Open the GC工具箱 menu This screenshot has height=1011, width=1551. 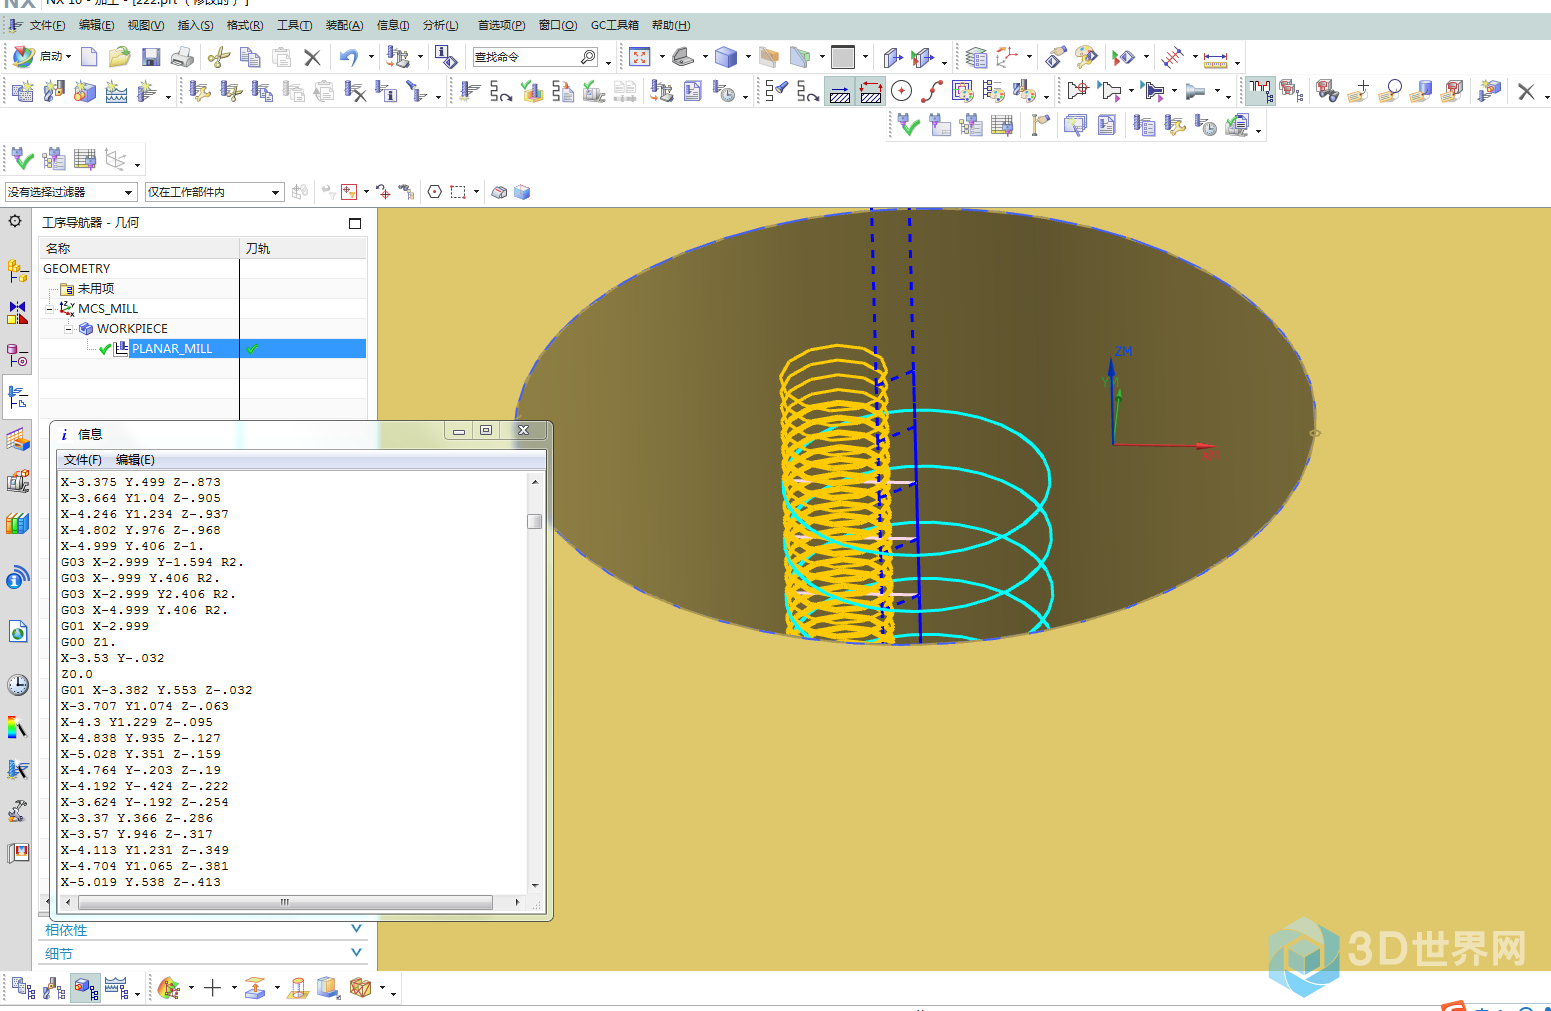click(615, 25)
